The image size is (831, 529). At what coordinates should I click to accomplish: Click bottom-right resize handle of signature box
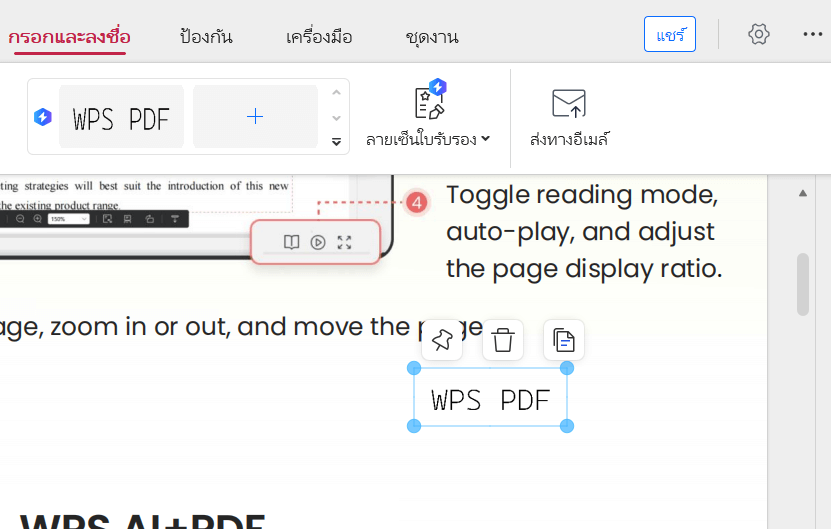(x=567, y=426)
